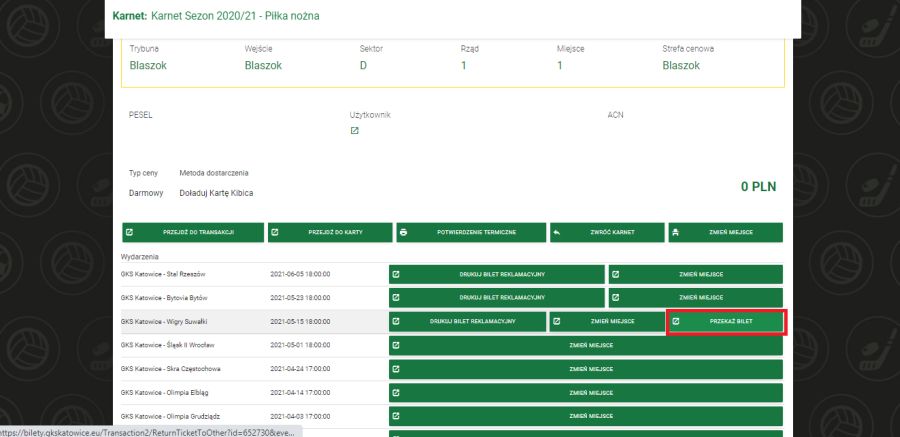Click icon on Śląsk II Wrocław Zmień miejsce button

(395, 345)
